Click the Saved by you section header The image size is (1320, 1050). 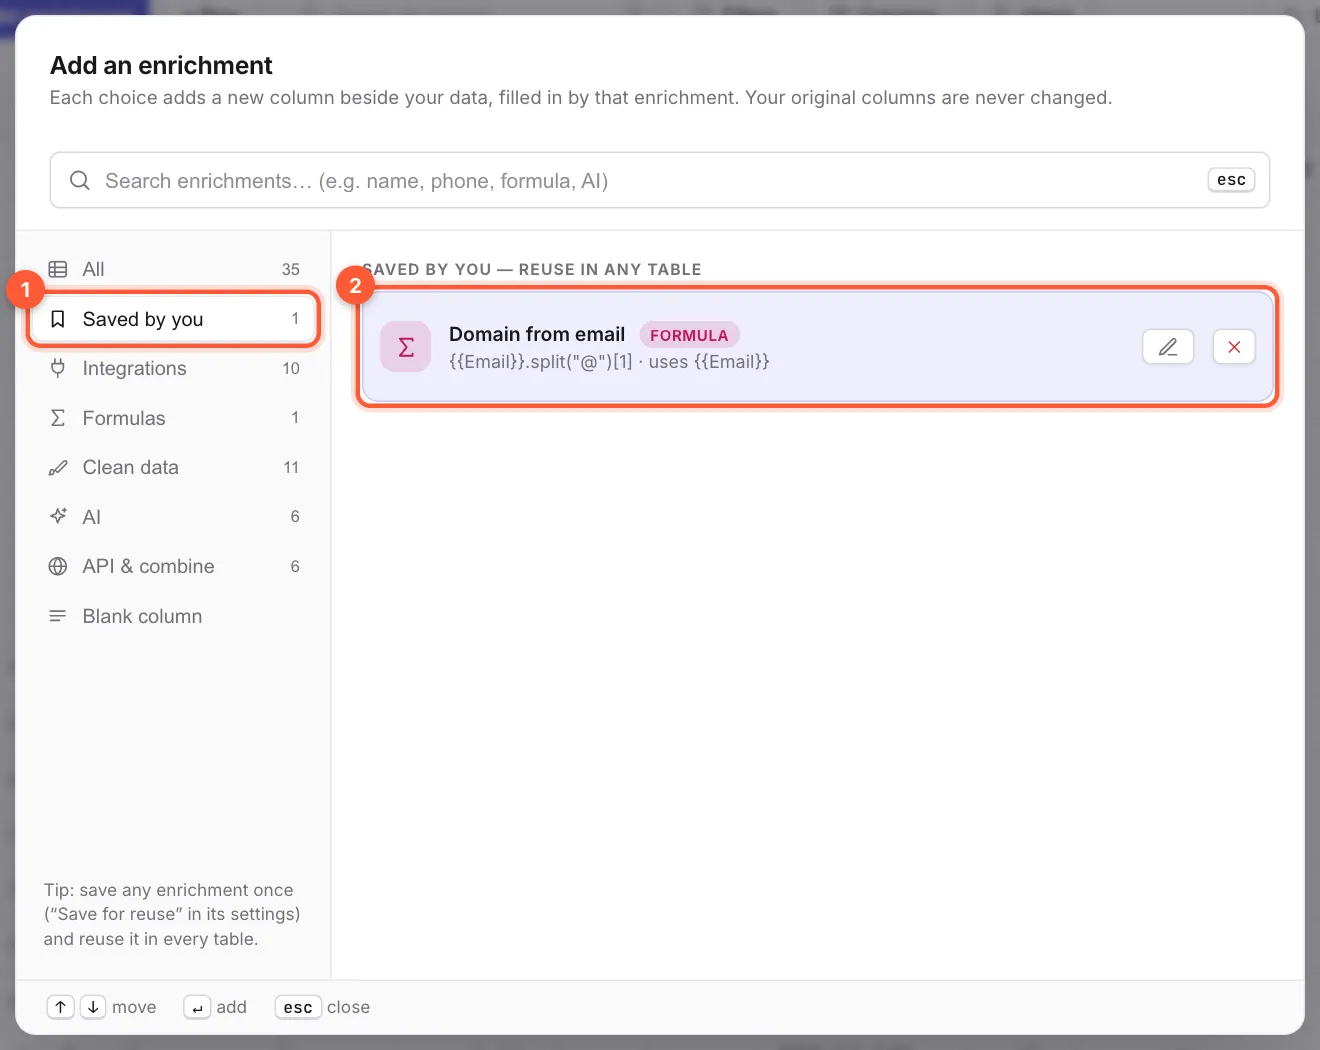pyautogui.click(x=532, y=269)
